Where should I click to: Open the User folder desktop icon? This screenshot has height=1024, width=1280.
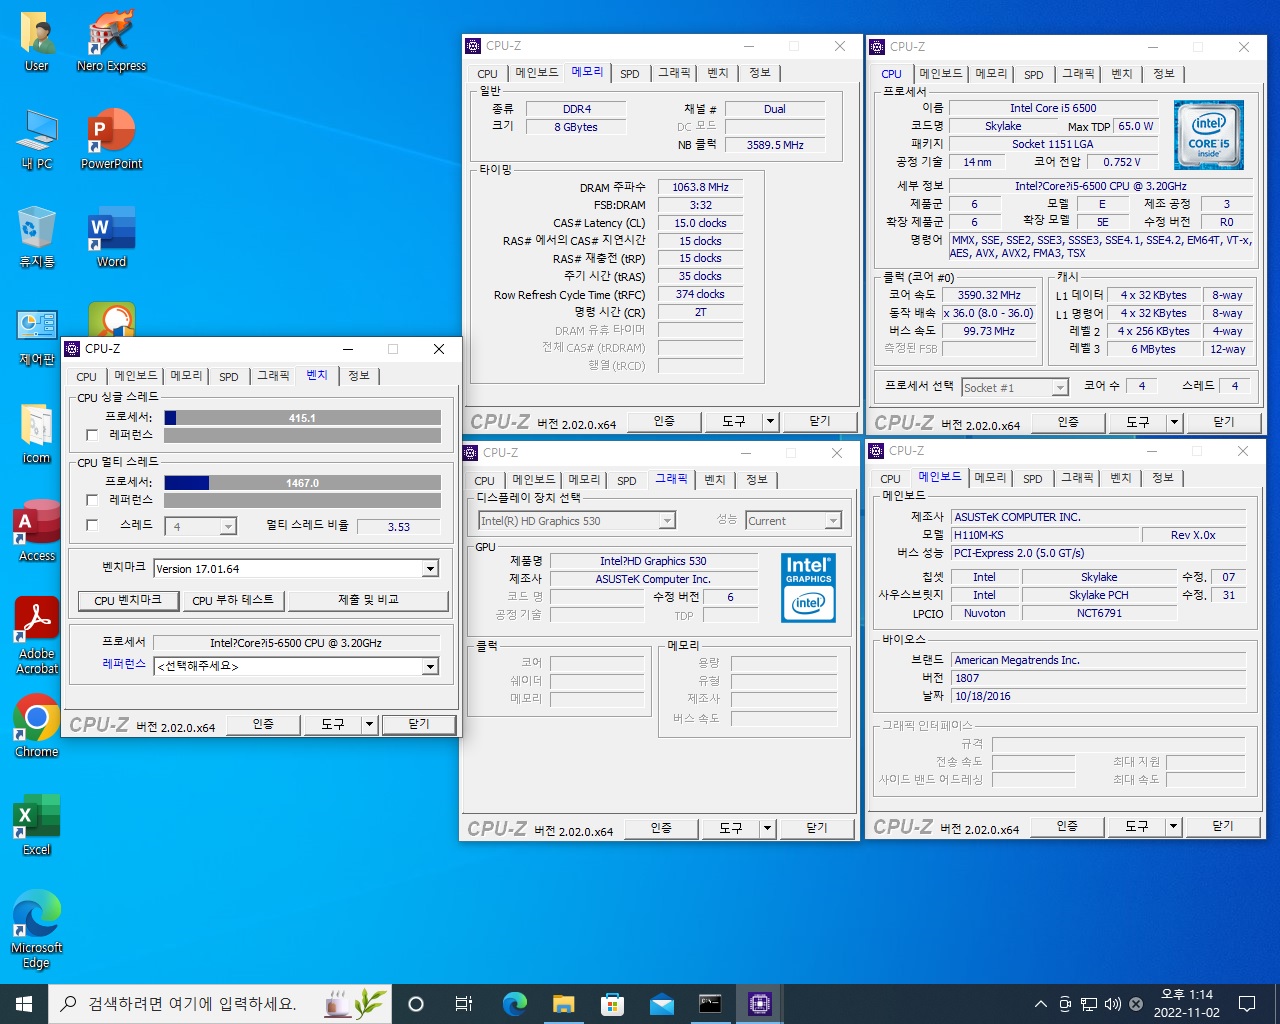[x=37, y=43]
